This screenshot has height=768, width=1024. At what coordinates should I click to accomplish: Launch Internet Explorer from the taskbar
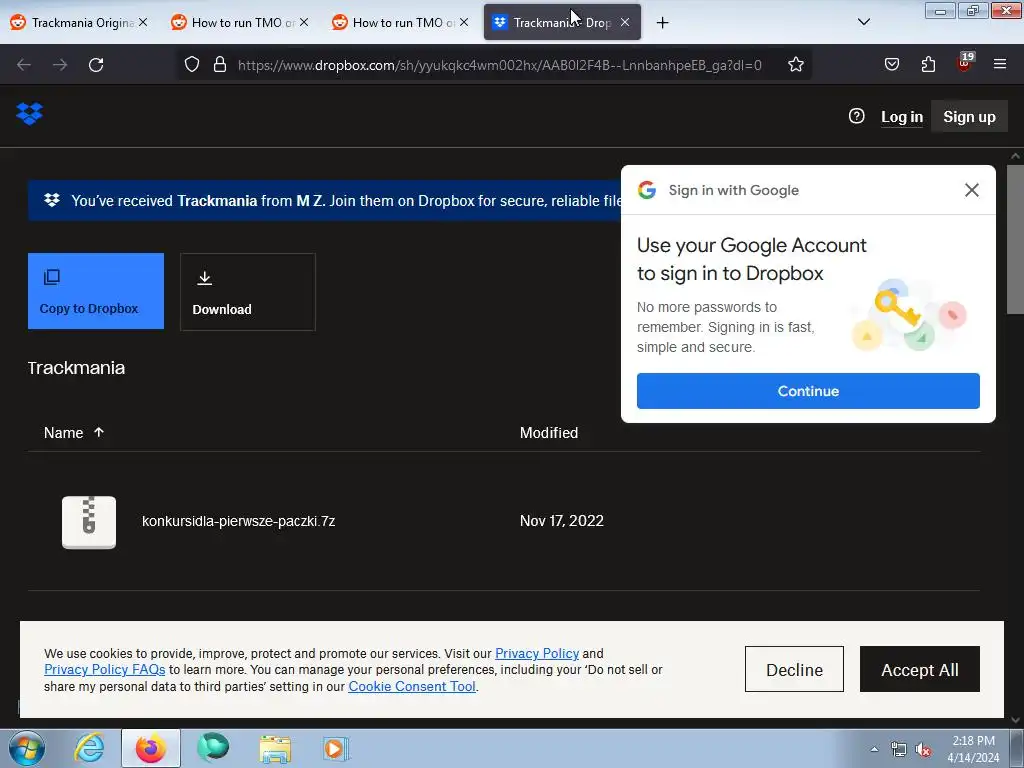coord(89,749)
